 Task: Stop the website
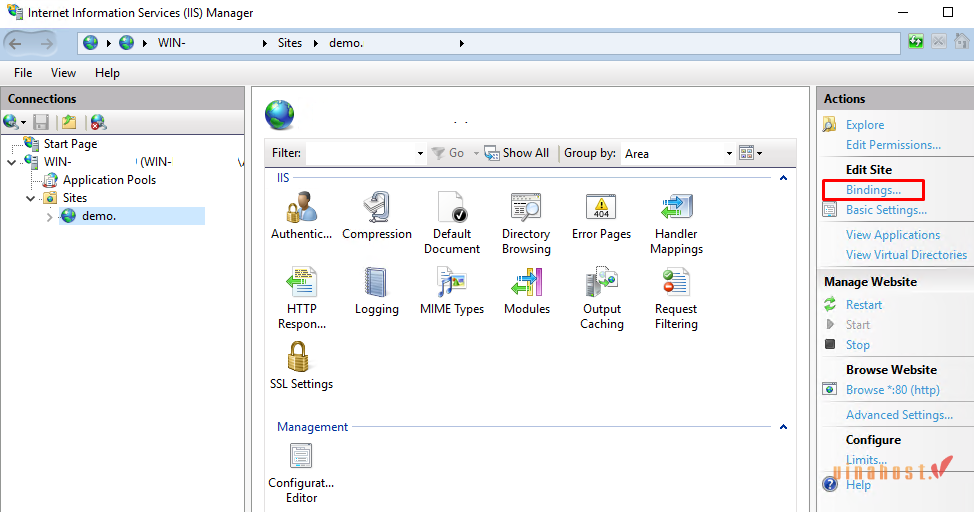pyautogui.click(x=857, y=345)
